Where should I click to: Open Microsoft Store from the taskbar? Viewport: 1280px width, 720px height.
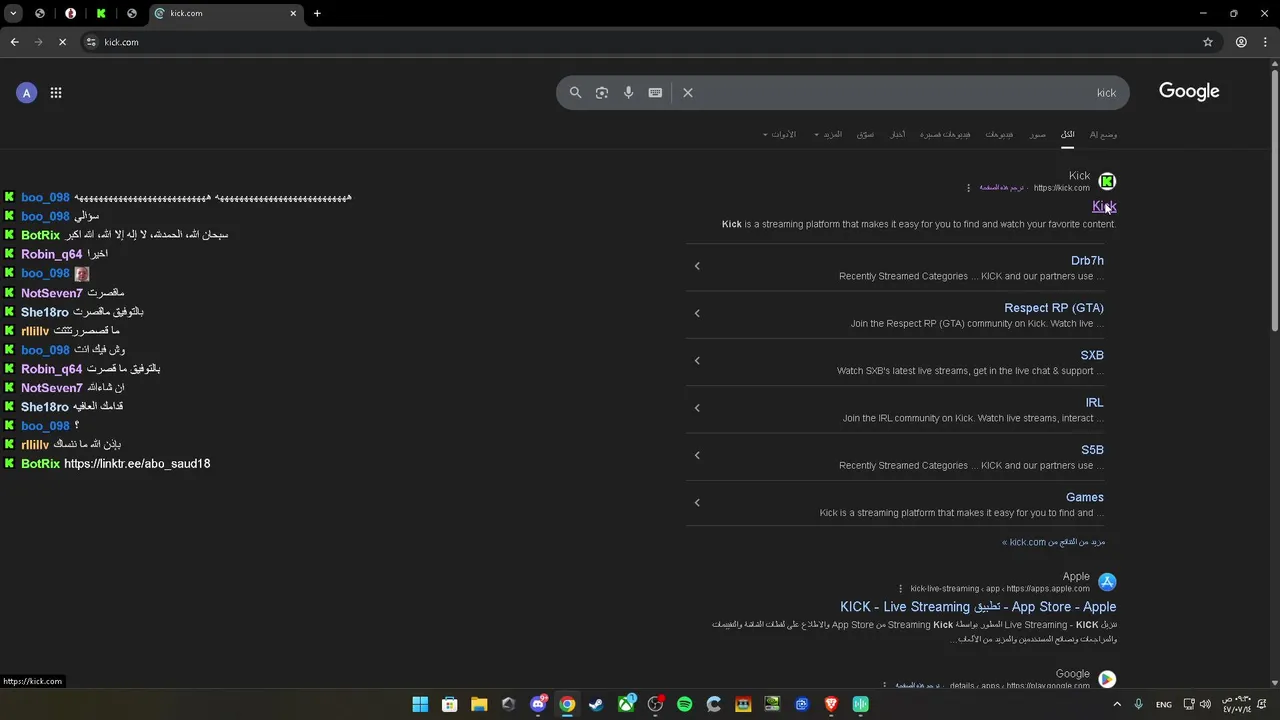pos(449,704)
